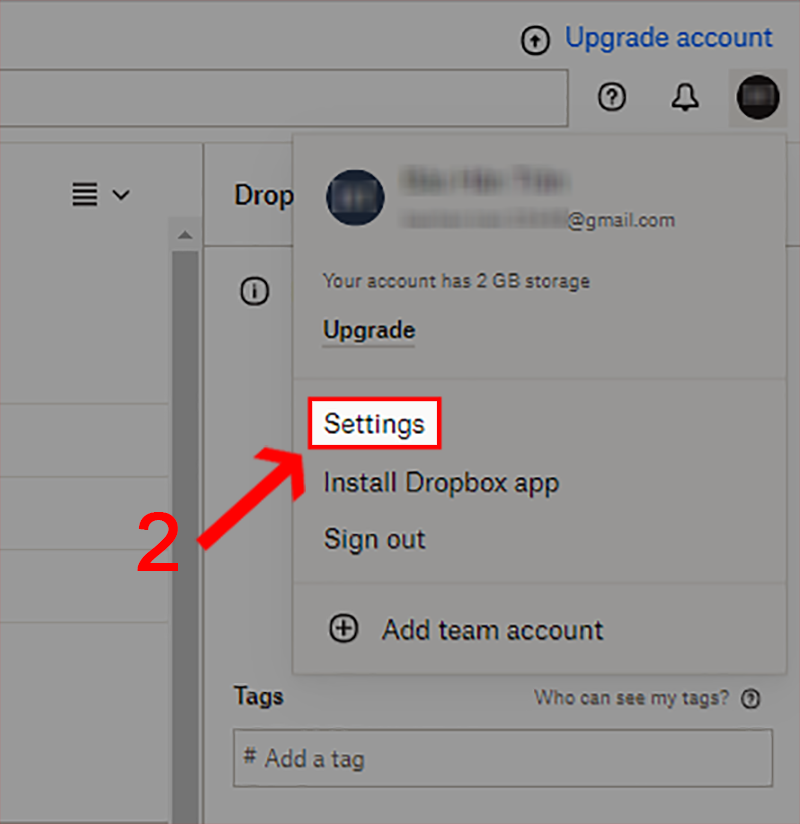Image resolution: width=800 pixels, height=824 pixels.
Task: Click the account avatar in top bar
Action: [758, 97]
